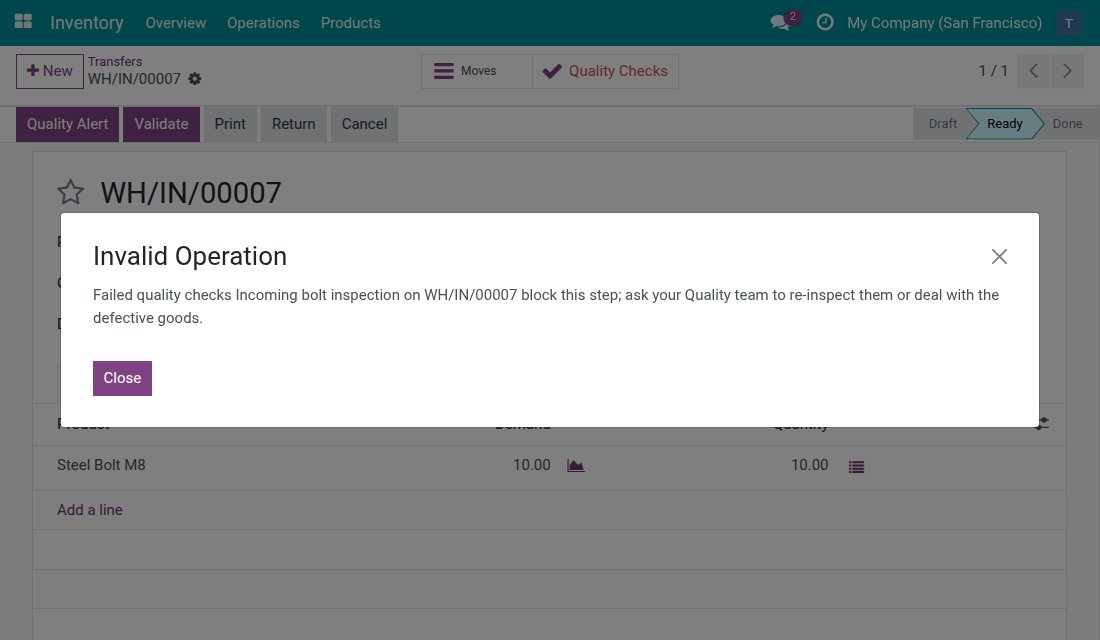The height and width of the screenshot is (640, 1100).
Task: Go to next record arrow
Action: (1067, 71)
